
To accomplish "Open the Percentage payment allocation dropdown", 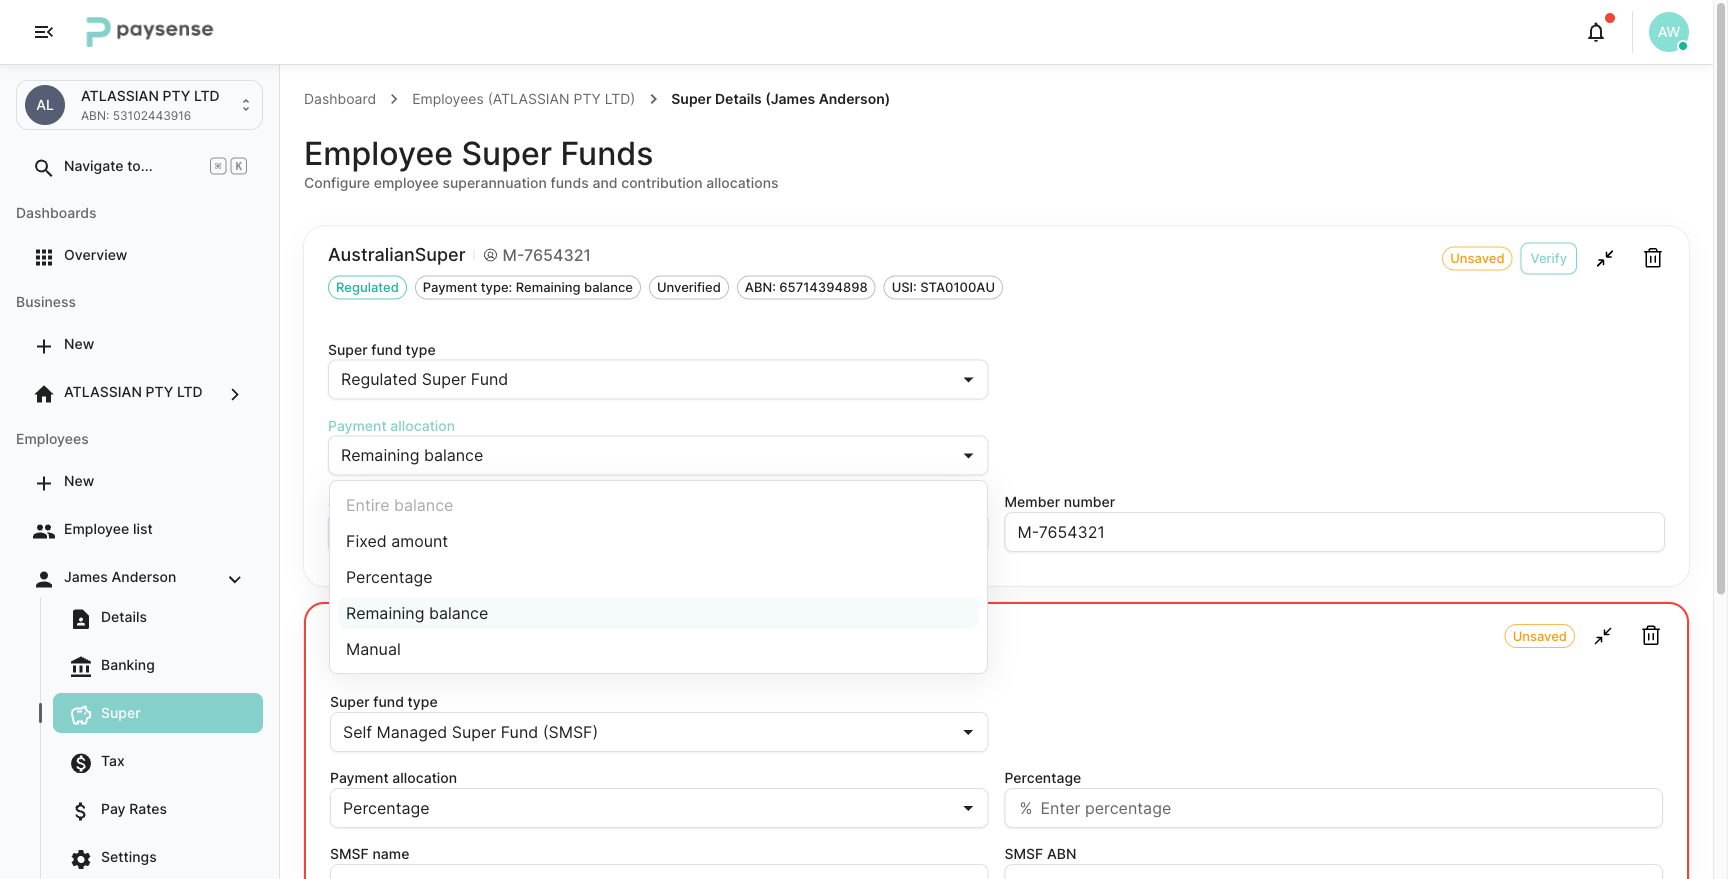I will tap(659, 808).
